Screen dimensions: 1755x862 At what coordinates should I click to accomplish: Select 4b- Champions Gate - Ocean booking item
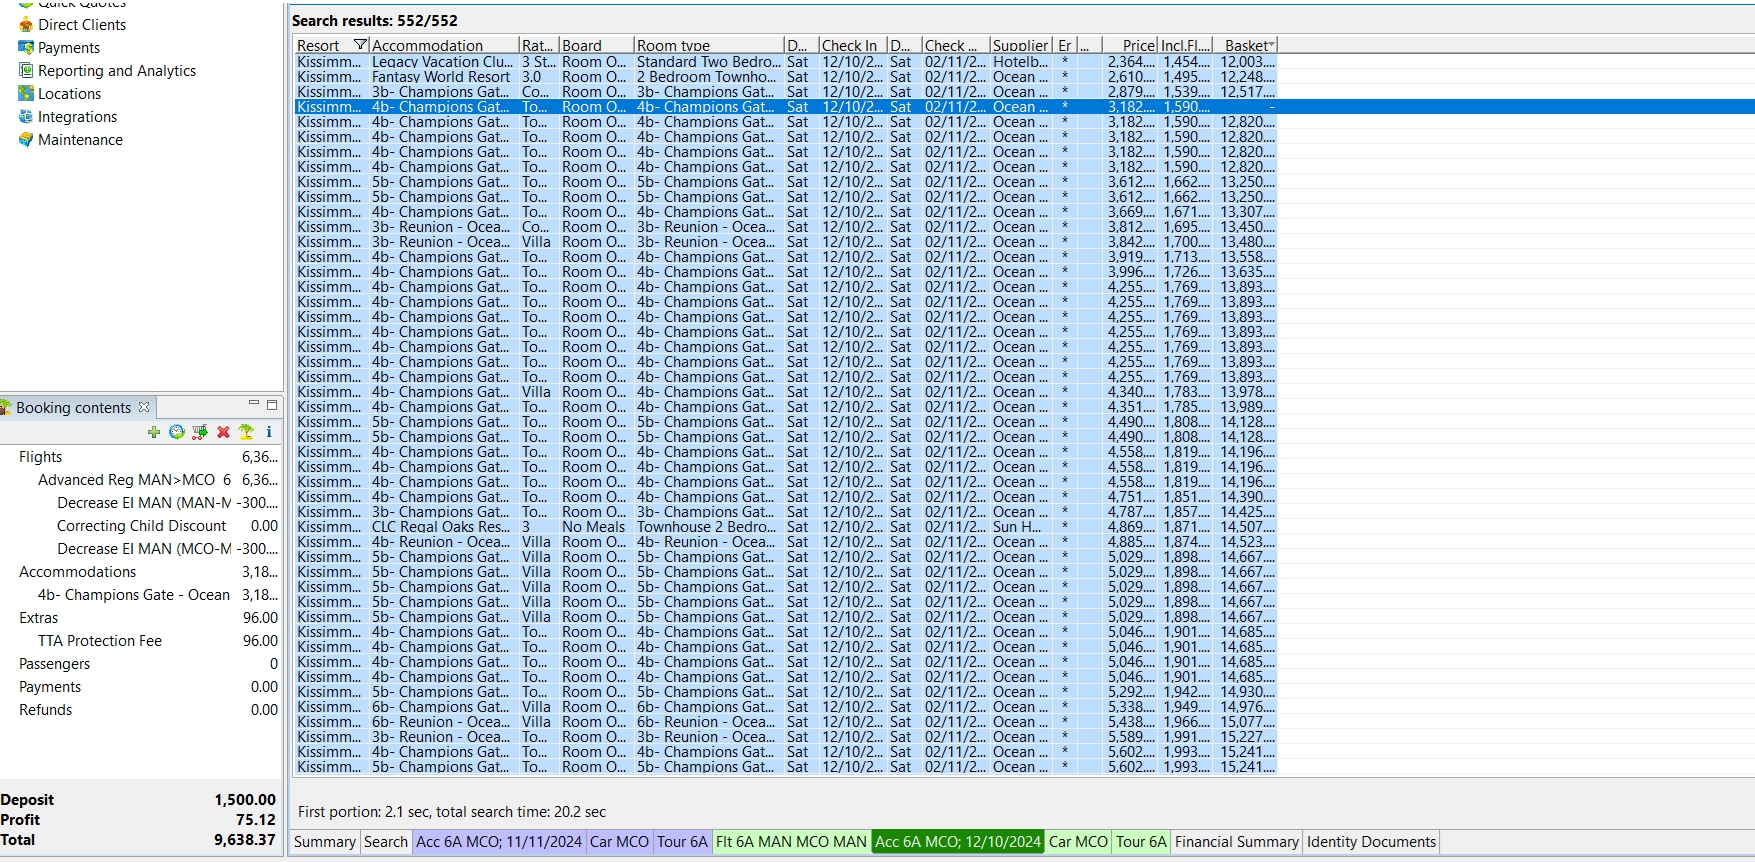pyautogui.click(x=134, y=595)
